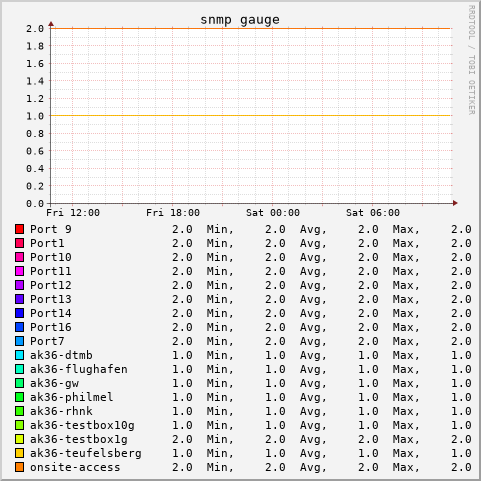Click the ak36-flughafen legend label
The image size is (481, 481).
pyautogui.click(x=79, y=369)
